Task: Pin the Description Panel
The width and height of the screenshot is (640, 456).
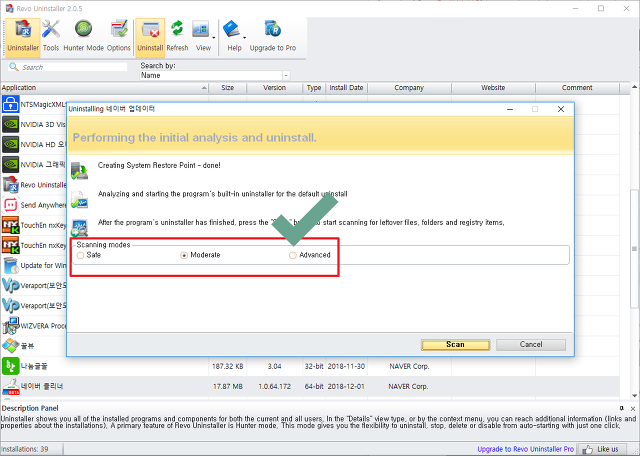Action: (622, 408)
